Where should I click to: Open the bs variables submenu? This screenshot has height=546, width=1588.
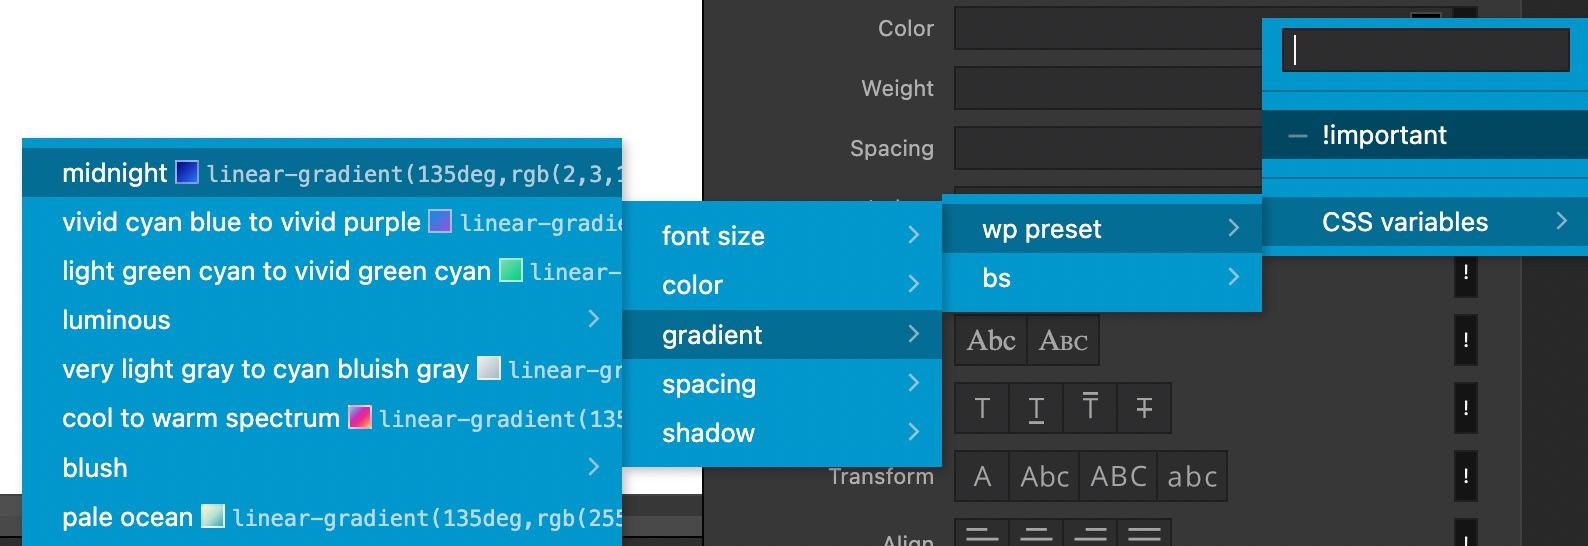tap(1102, 278)
